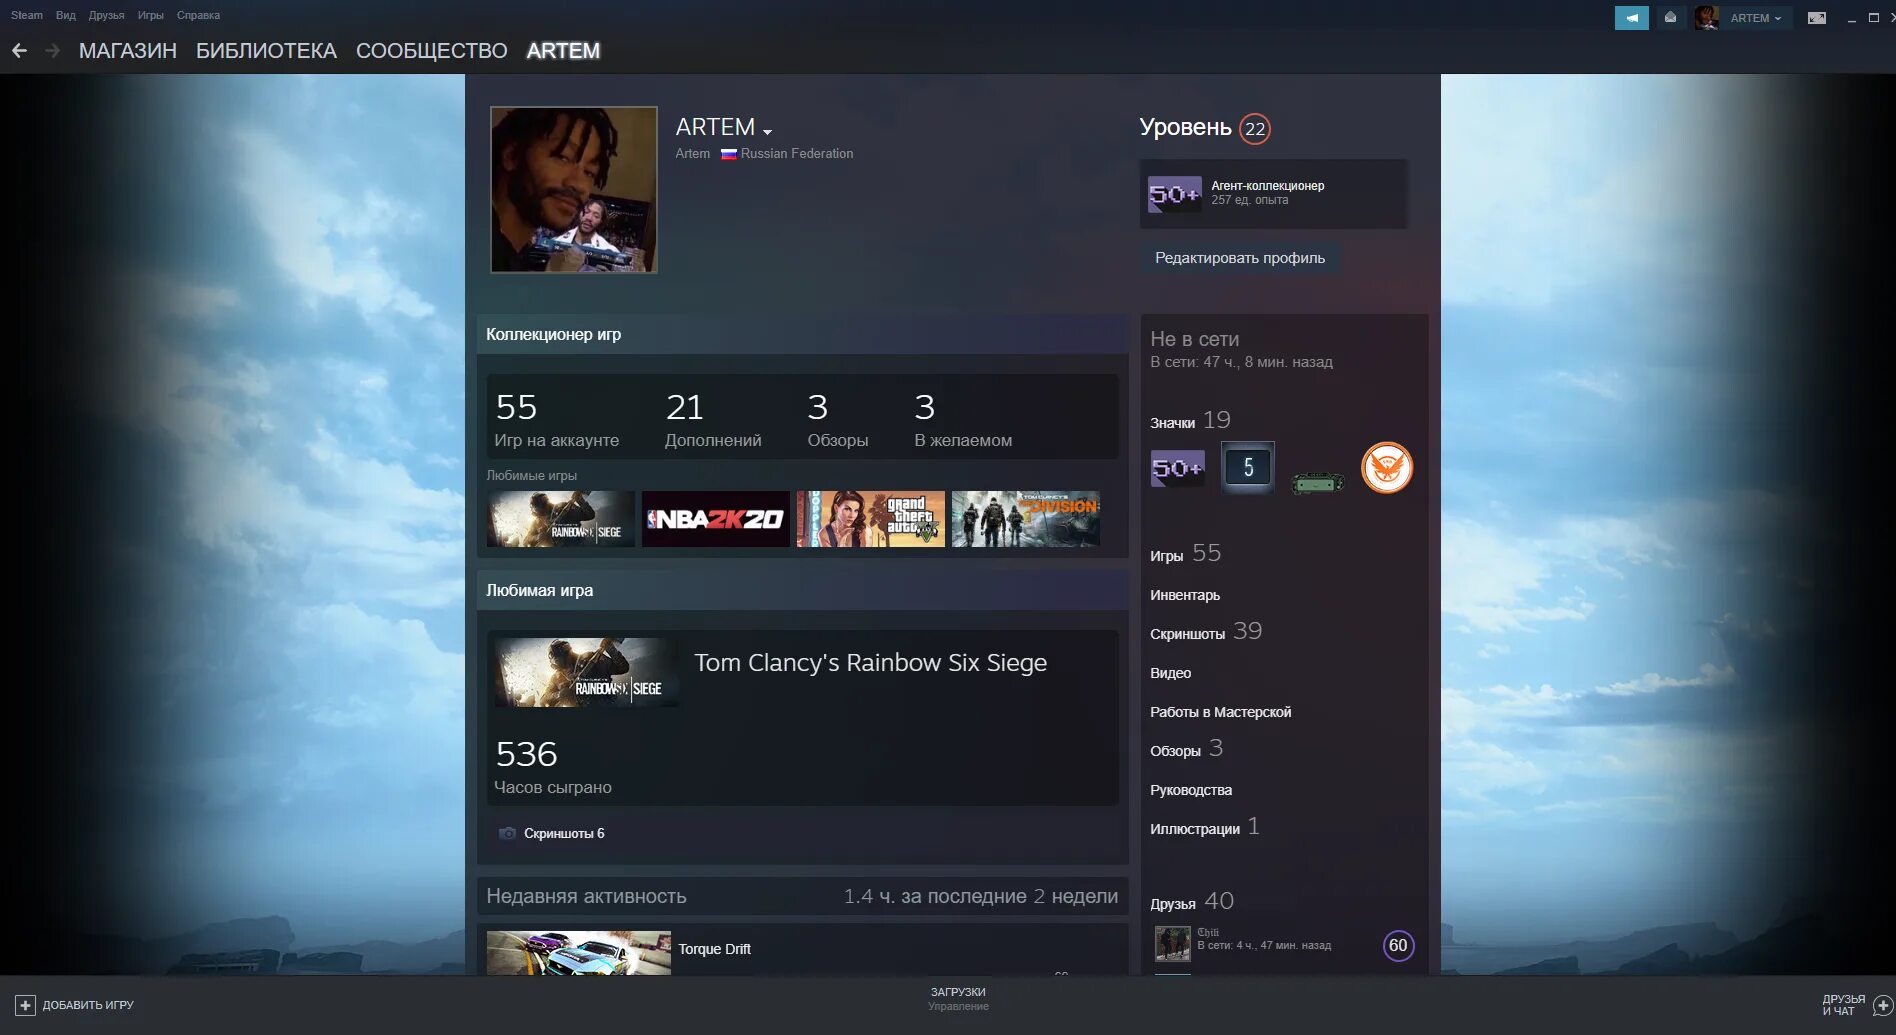Select the NBA 2K20 favorite game thumbnail

click(716, 518)
